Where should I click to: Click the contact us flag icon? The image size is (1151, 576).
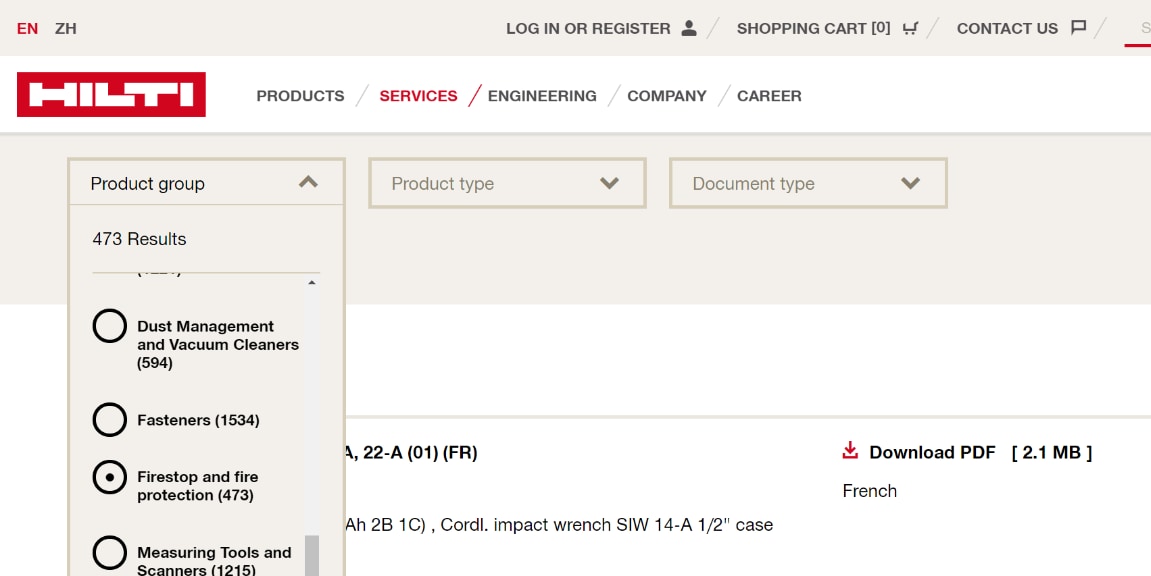pos(1078,28)
